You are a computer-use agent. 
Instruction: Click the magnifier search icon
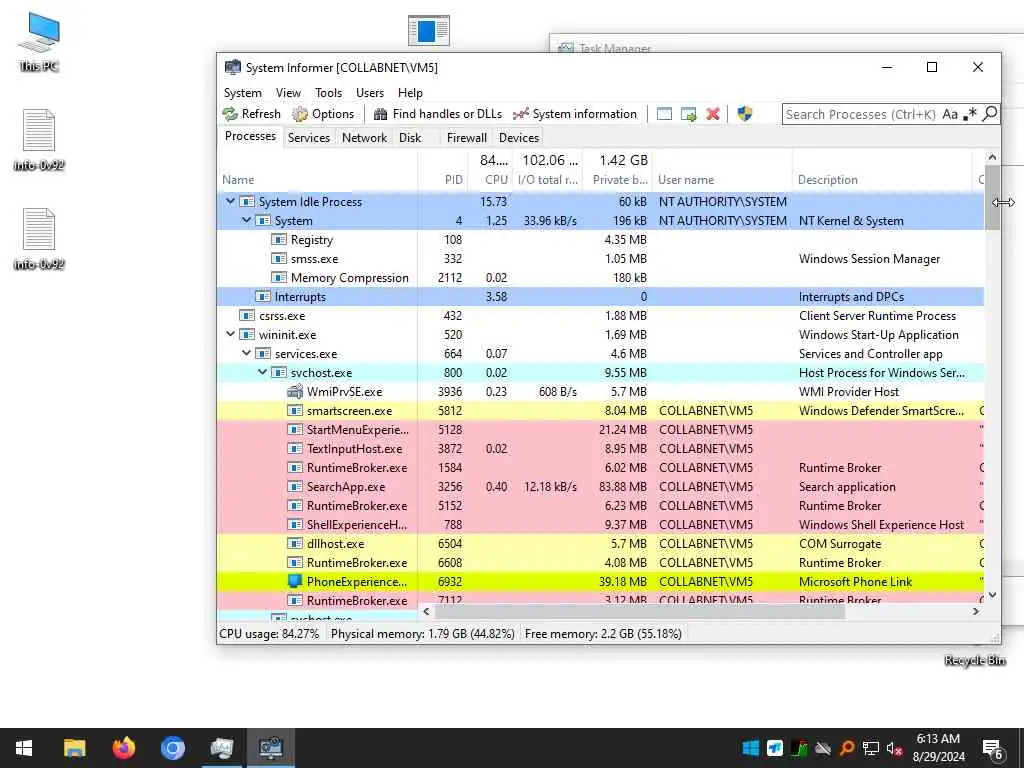(990, 114)
